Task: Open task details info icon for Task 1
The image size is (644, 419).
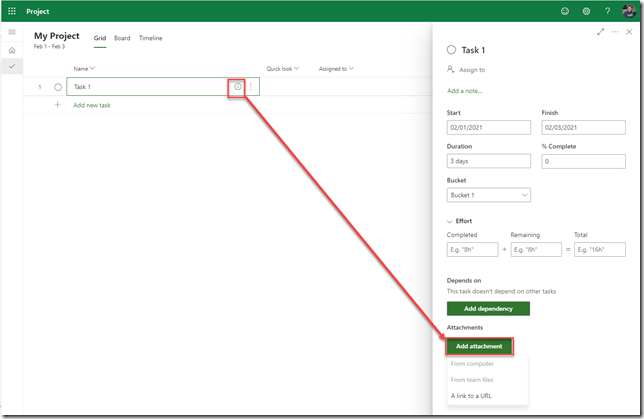Action: point(238,87)
